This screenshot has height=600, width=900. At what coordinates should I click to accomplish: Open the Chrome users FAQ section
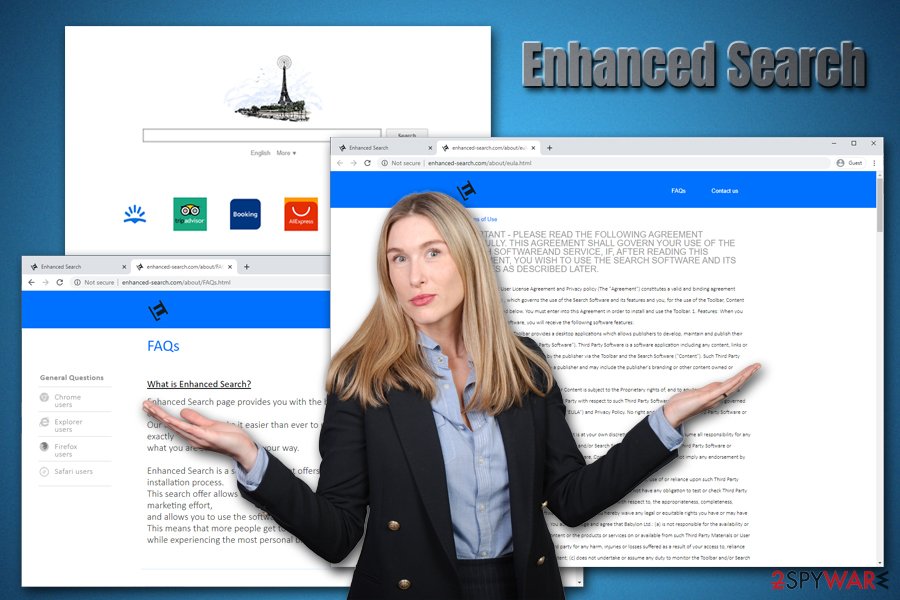[x=67, y=401]
